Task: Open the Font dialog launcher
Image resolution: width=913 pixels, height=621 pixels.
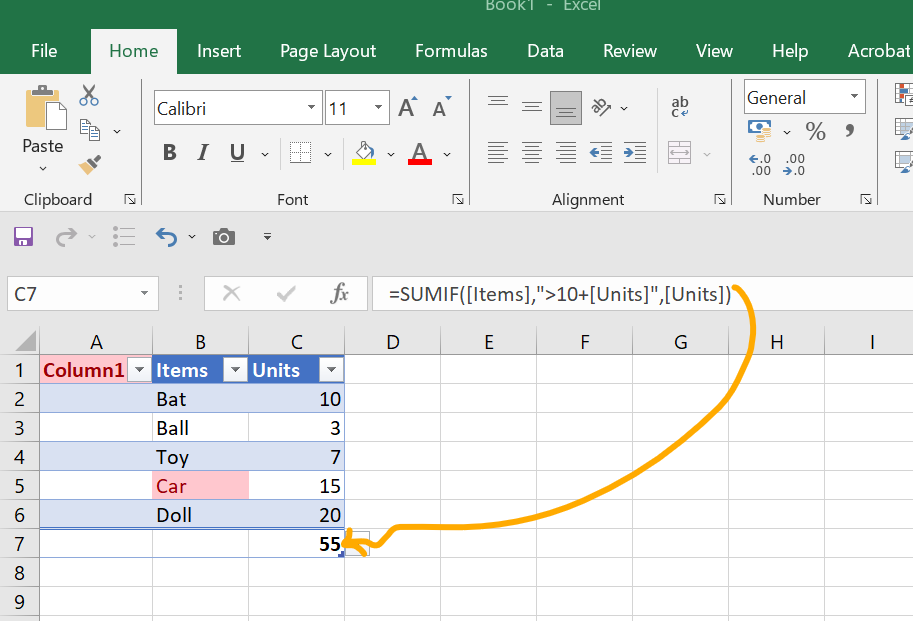Action: pyautogui.click(x=458, y=199)
